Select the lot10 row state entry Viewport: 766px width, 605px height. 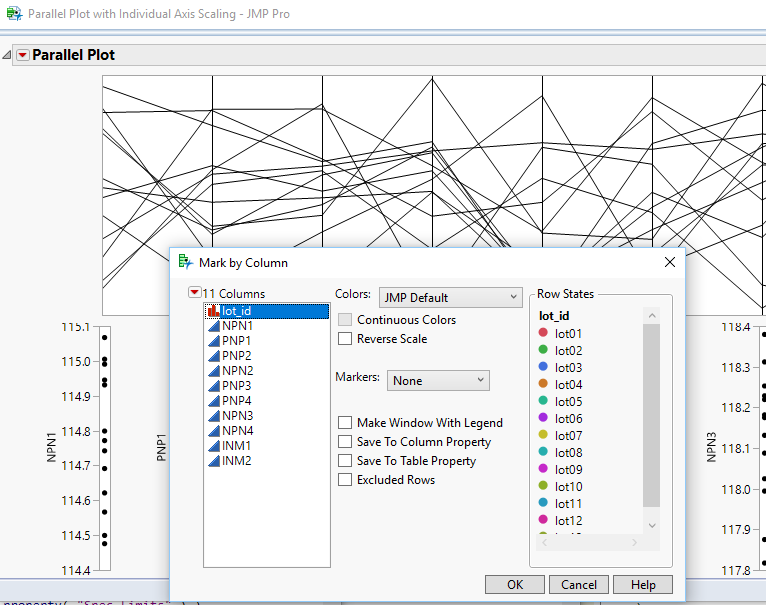pyautogui.click(x=568, y=487)
